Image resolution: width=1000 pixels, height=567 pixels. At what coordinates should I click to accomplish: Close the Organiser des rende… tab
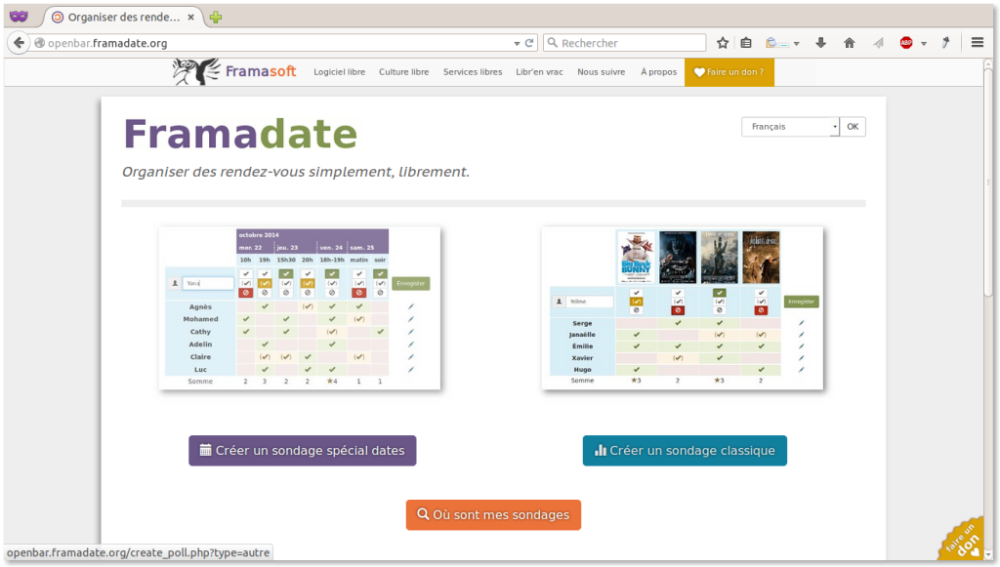tap(191, 17)
